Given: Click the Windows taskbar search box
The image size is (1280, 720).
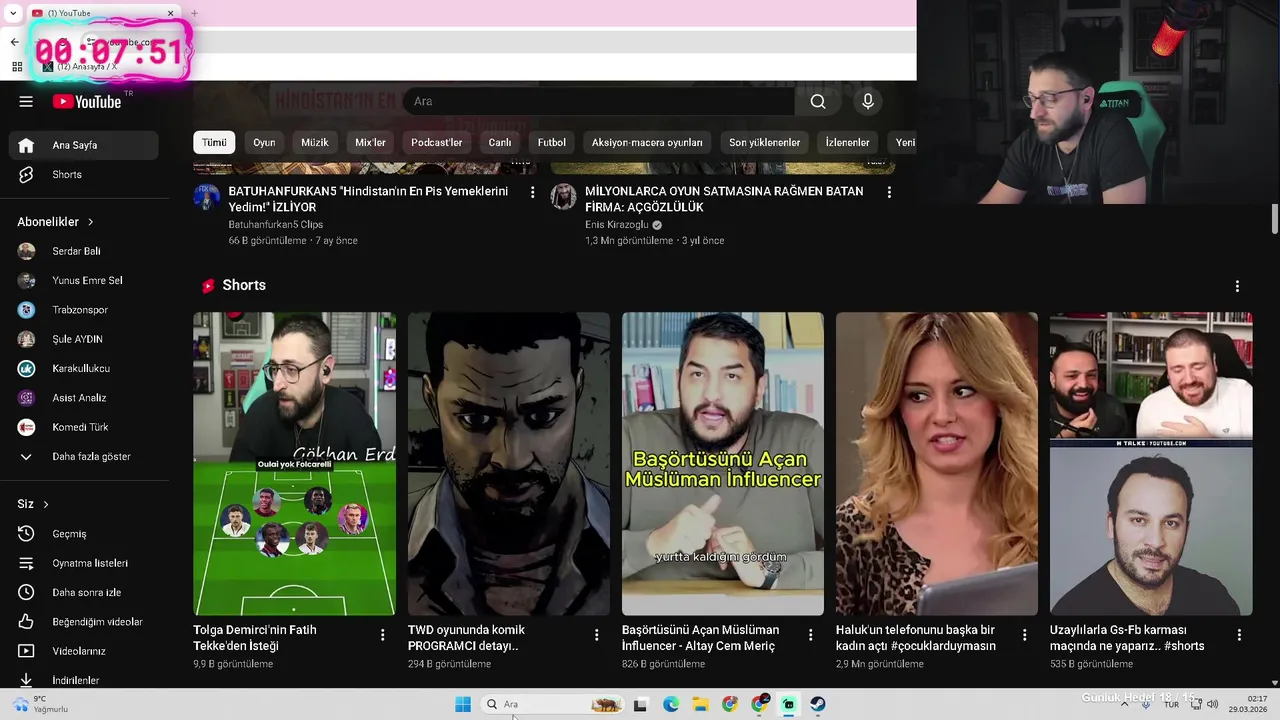Looking at the screenshot, I should click(x=553, y=704).
